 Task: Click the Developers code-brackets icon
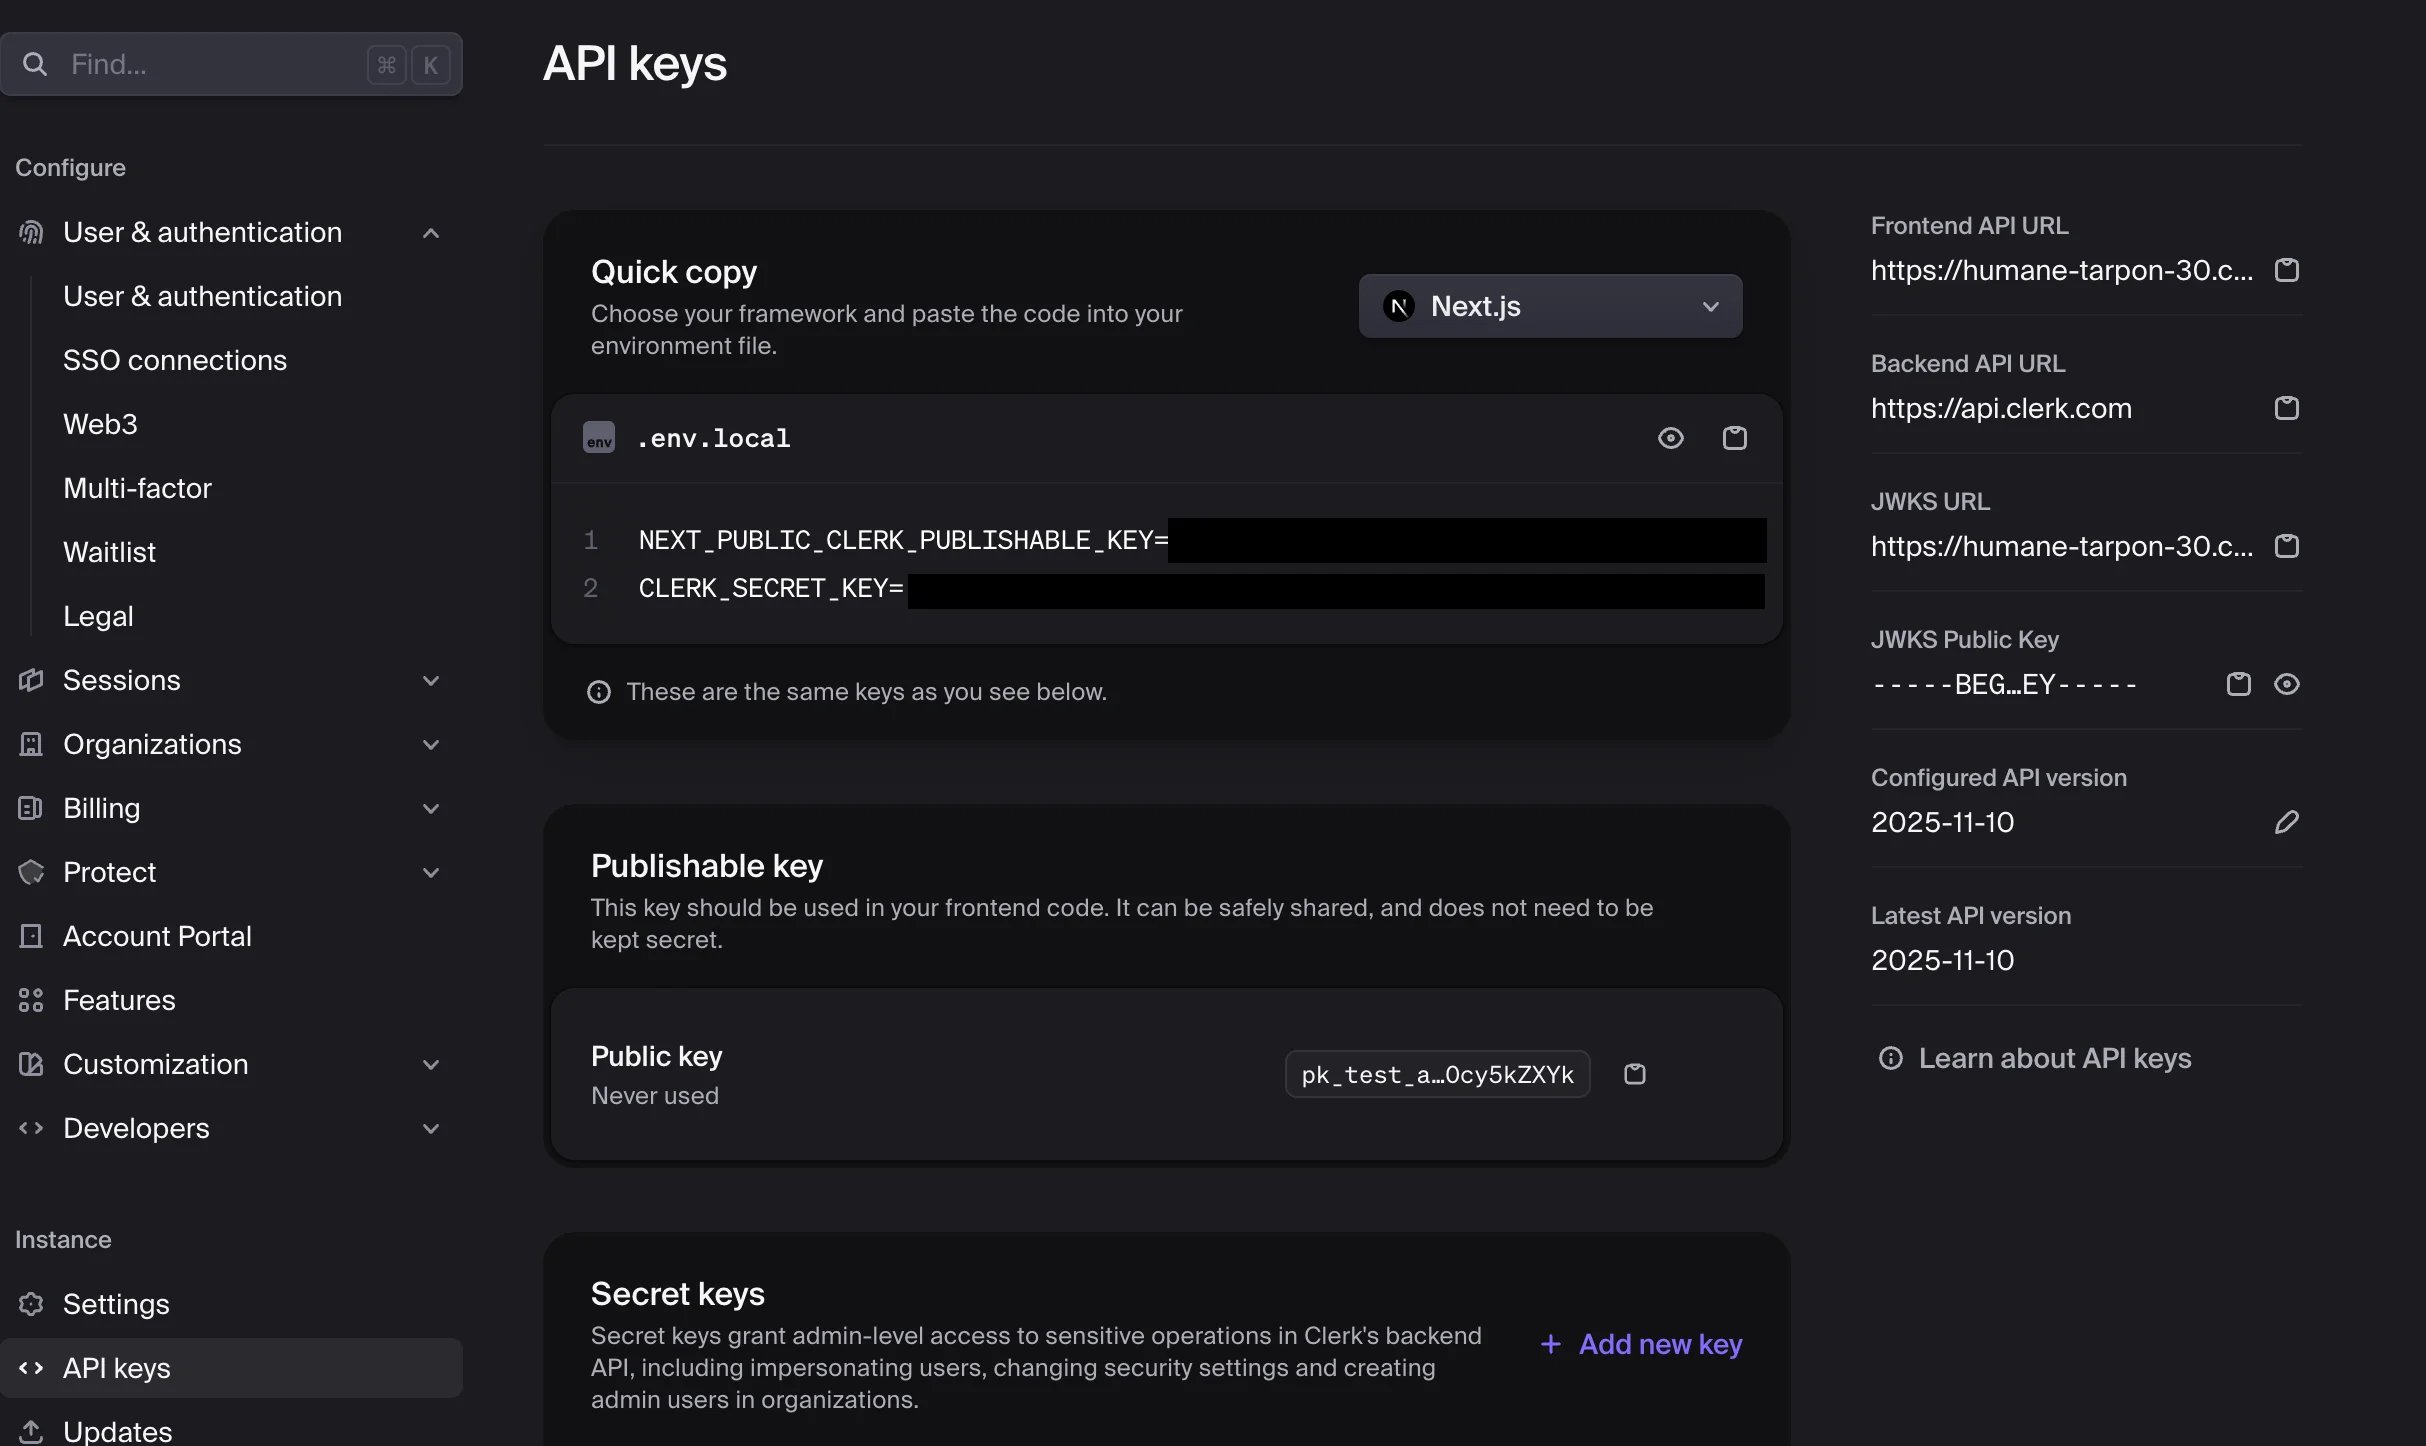click(x=31, y=1129)
